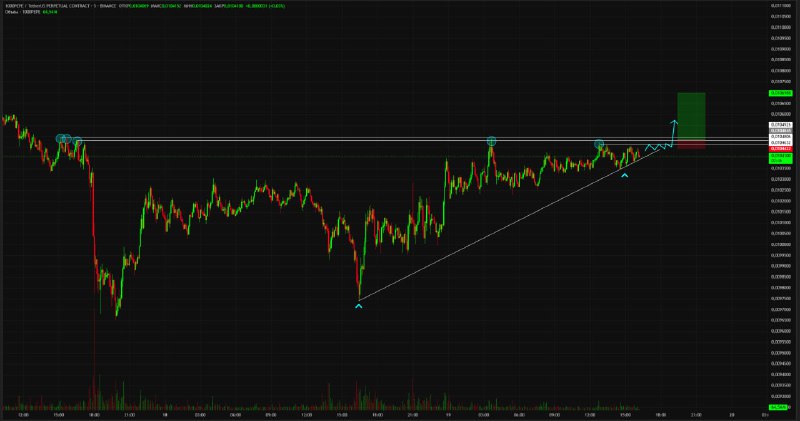Click the 1000PEPE perpetual contract symbol title
Image resolution: width=800 pixels, height=421 pixels.
pos(60,6)
